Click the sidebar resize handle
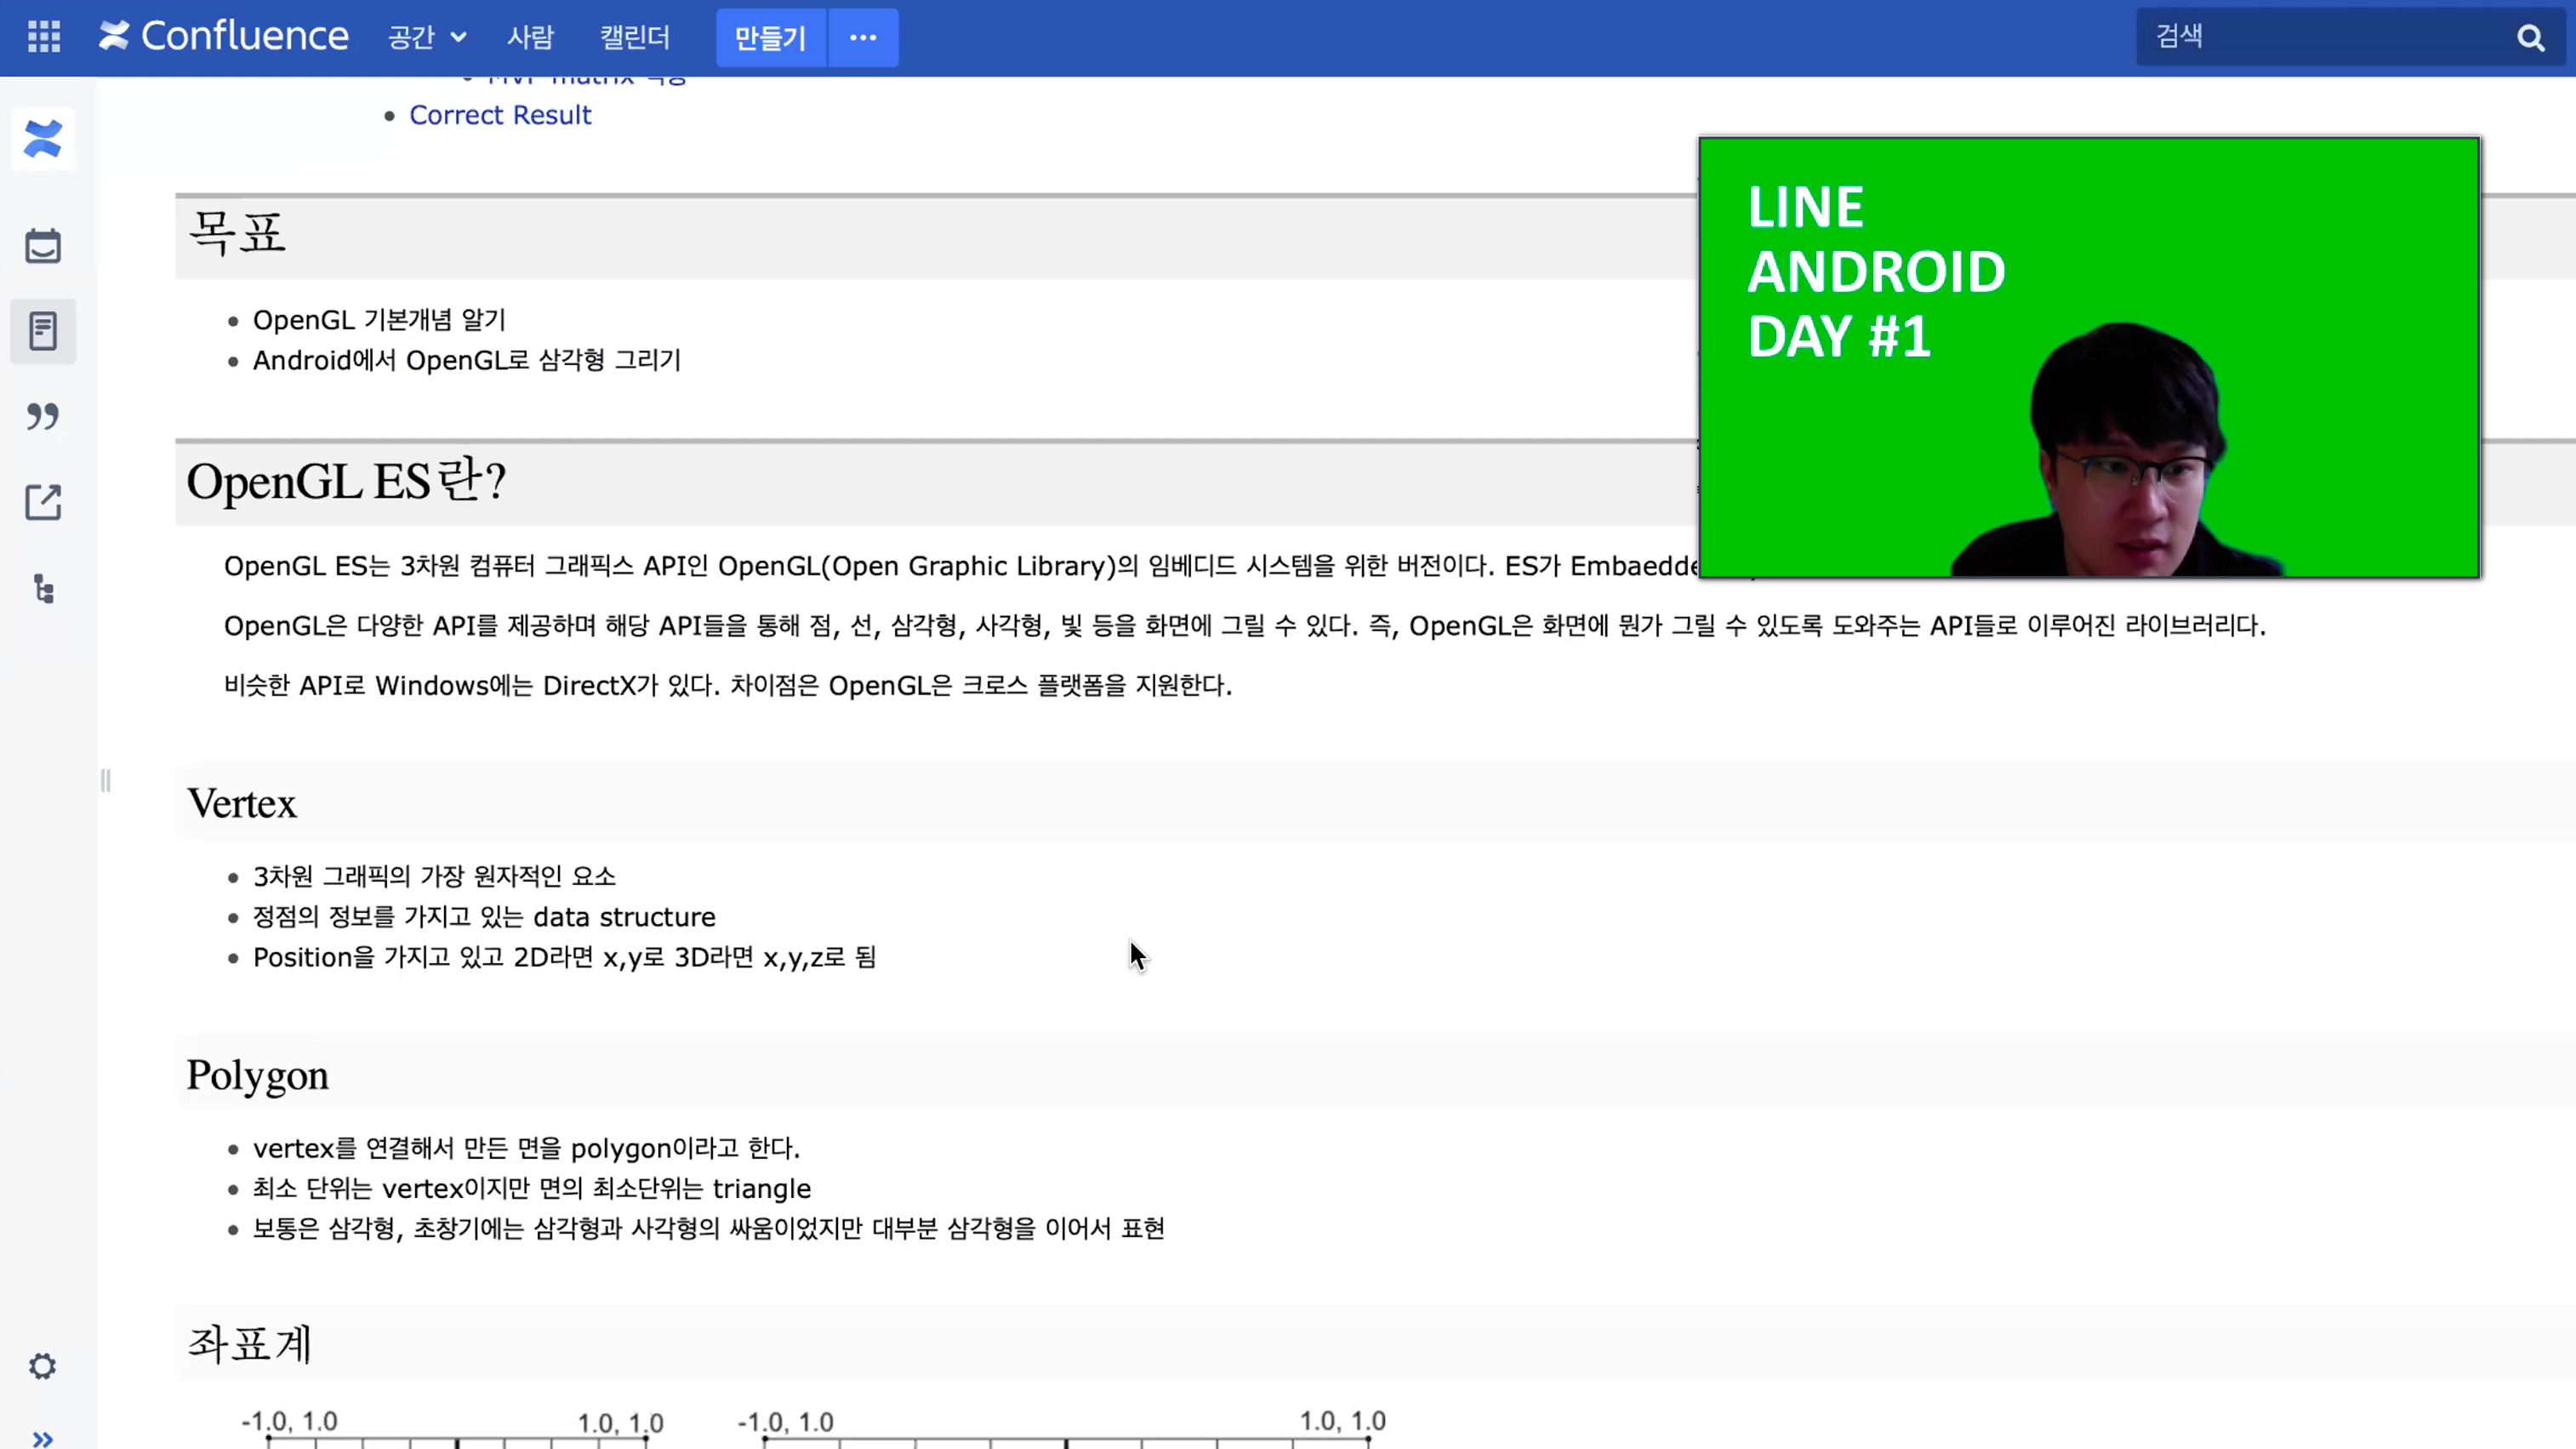The width and height of the screenshot is (2576, 1449). click(106, 780)
